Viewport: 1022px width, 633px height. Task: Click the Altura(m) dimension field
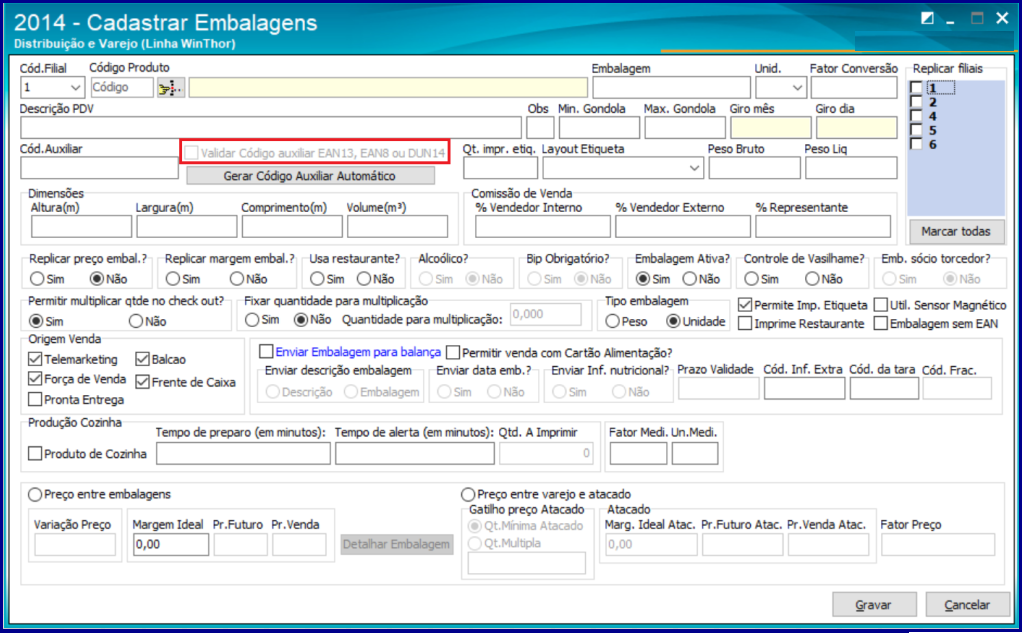[81, 227]
